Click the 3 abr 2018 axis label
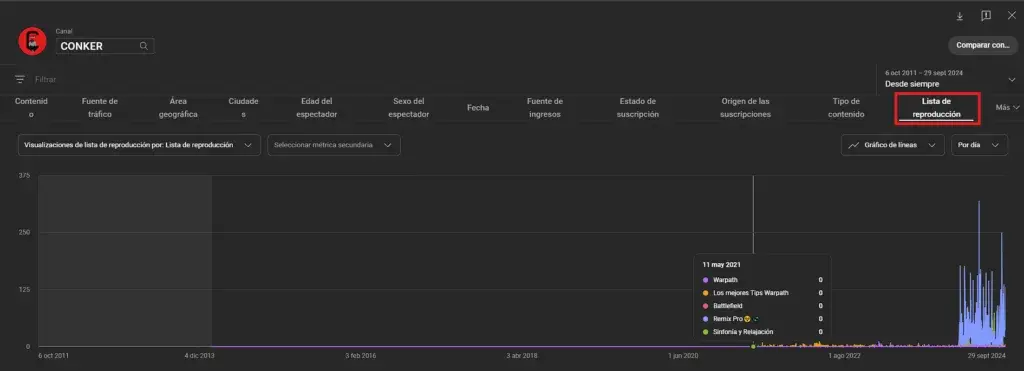Image resolution: width=1024 pixels, height=371 pixels. [522, 356]
